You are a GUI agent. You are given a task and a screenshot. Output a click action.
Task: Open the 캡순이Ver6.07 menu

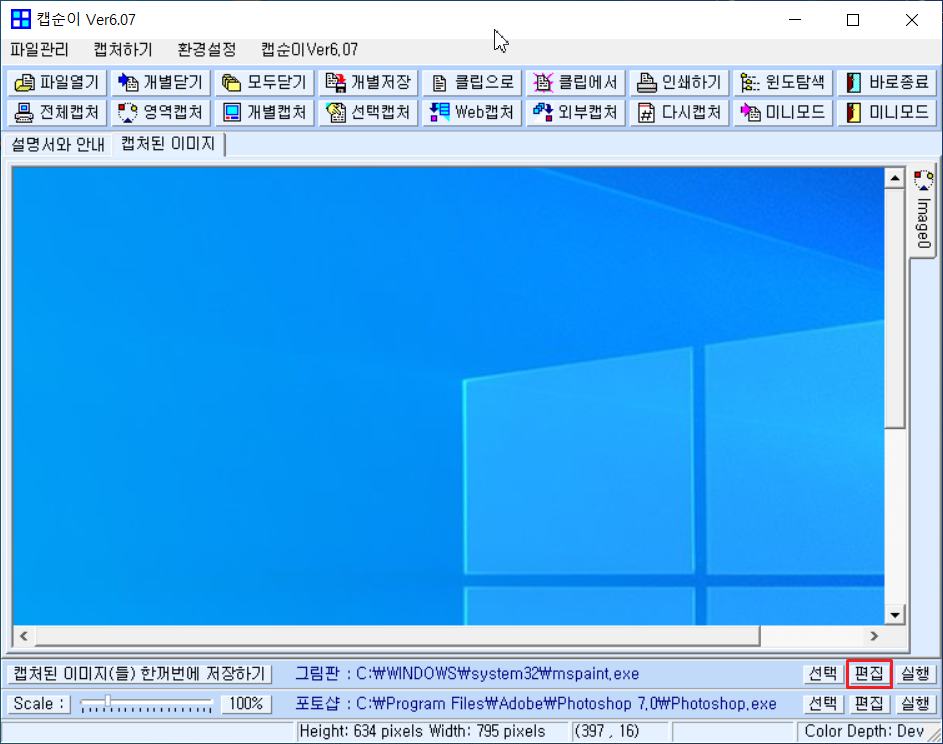pos(310,49)
